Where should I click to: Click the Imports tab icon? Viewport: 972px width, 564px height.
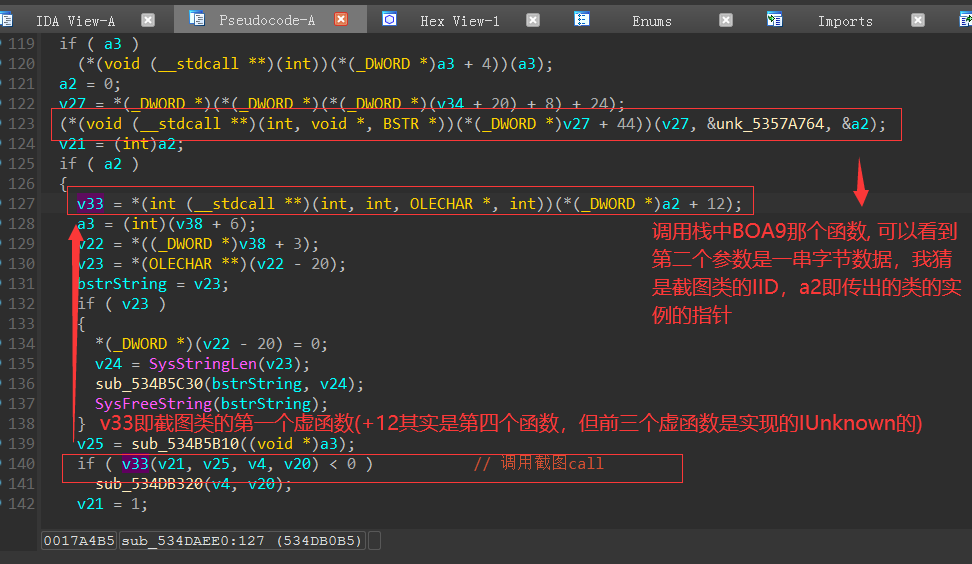(774, 19)
